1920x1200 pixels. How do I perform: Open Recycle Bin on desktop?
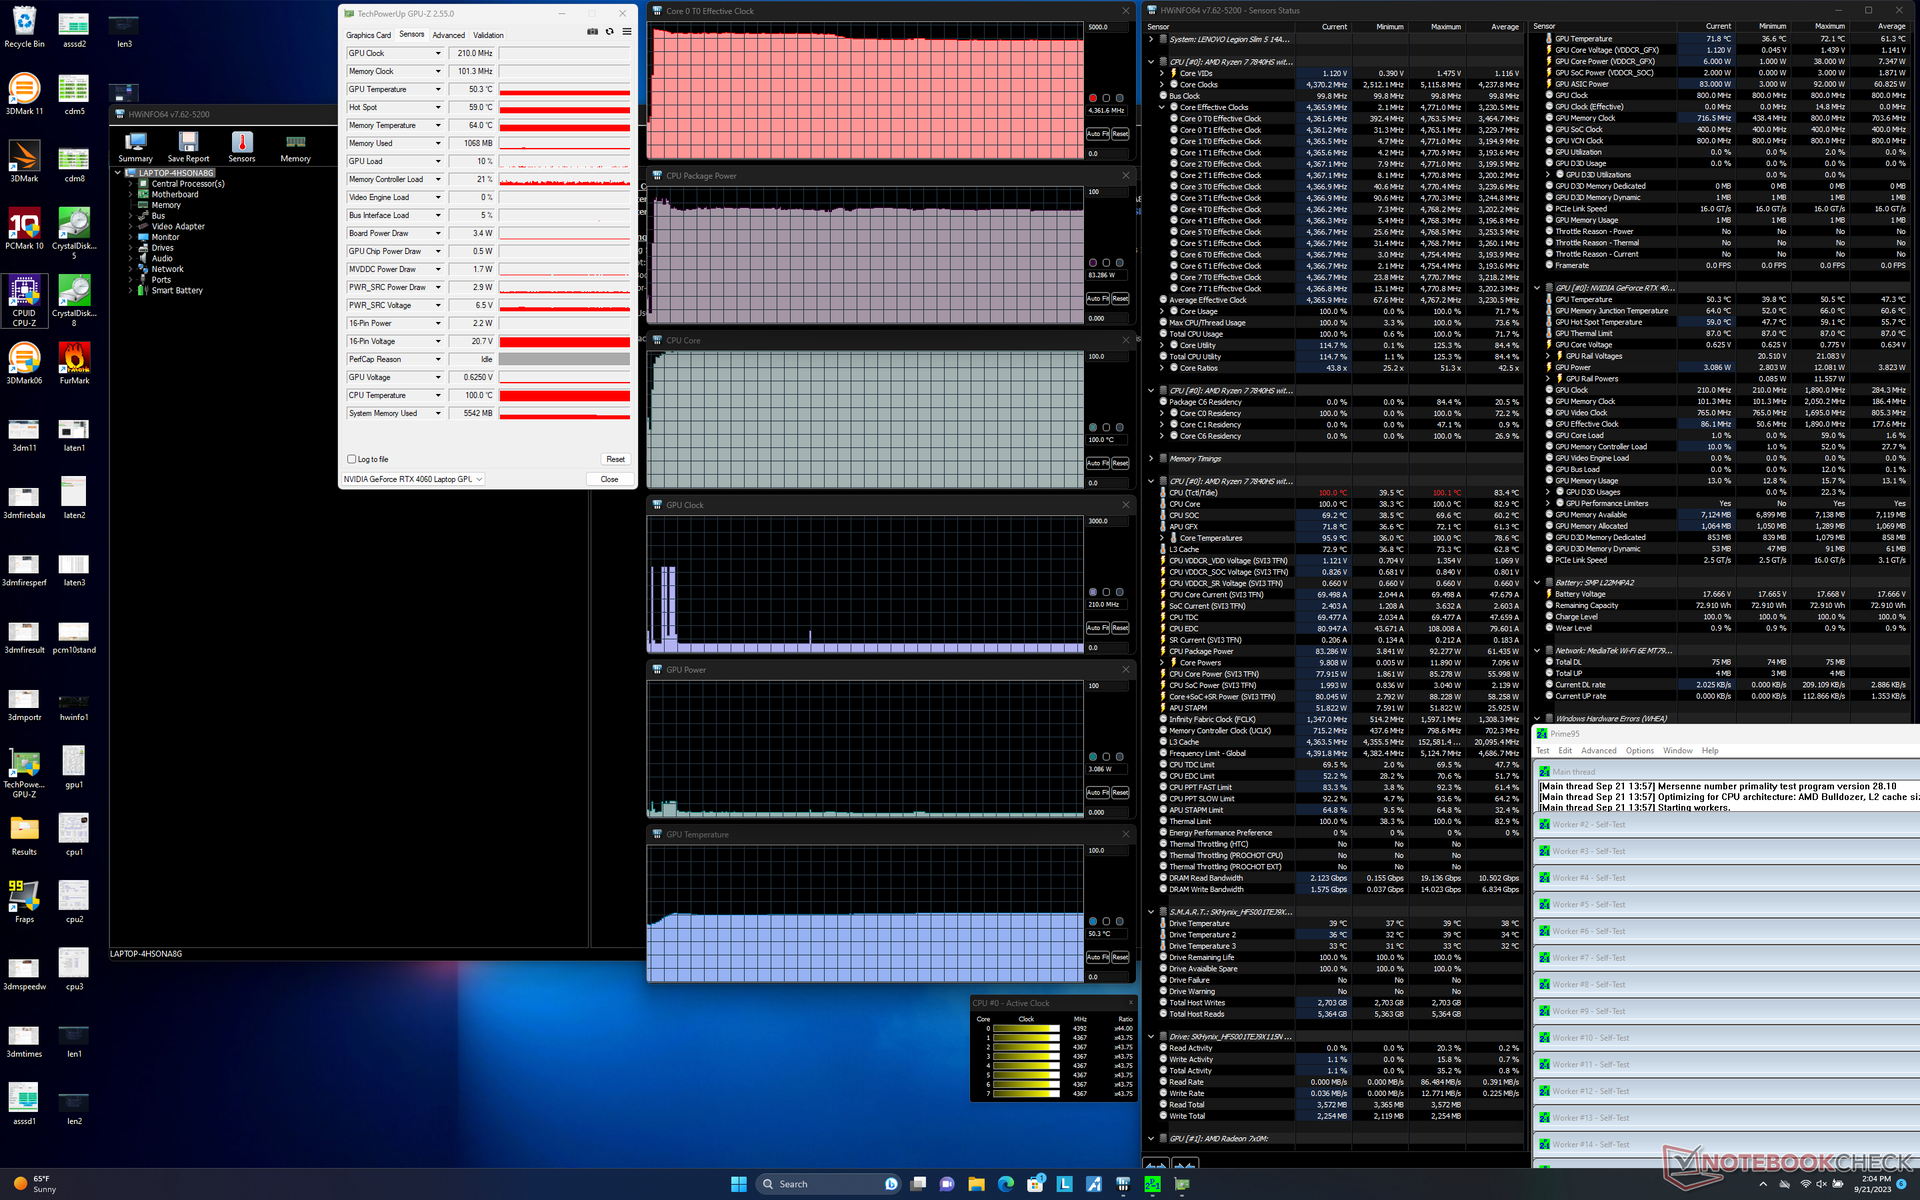[x=24, y=27]
